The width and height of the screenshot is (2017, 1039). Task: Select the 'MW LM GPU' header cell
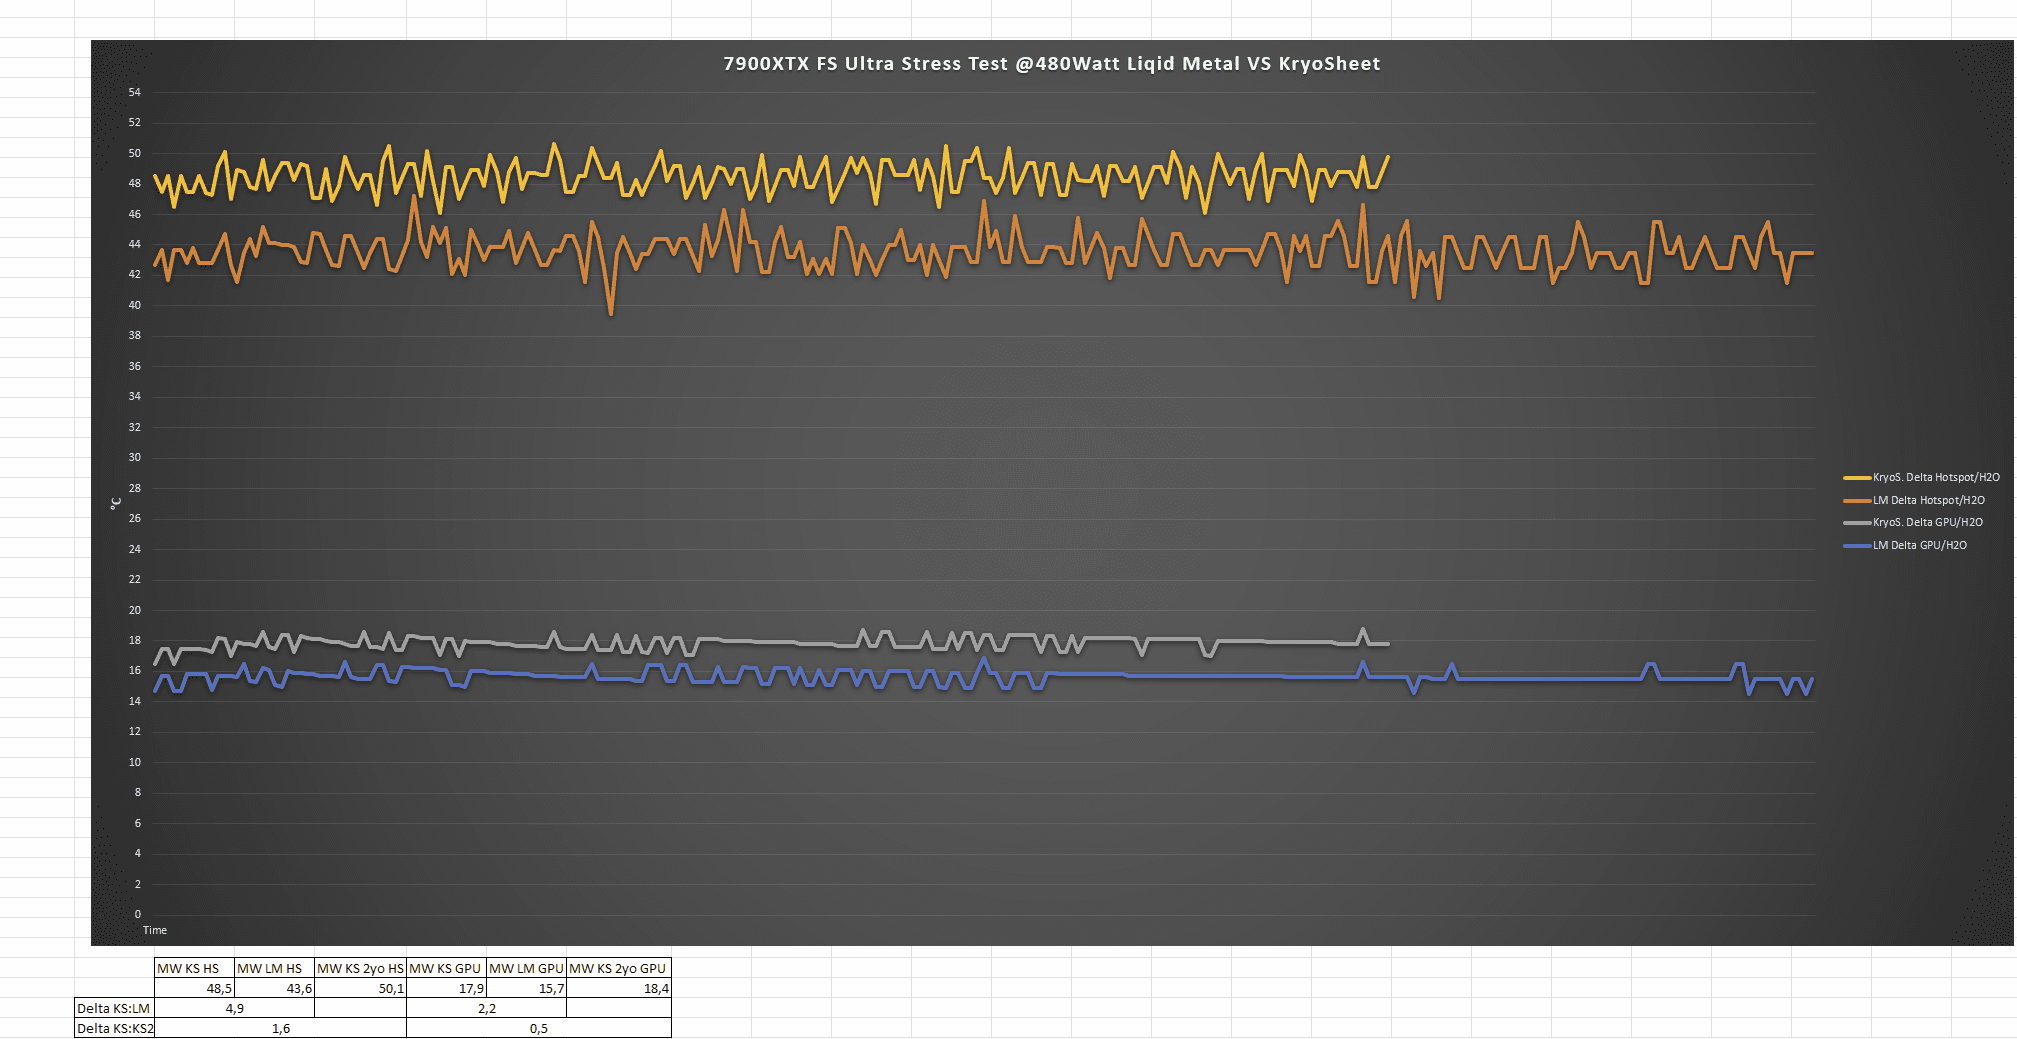(527, 968)
